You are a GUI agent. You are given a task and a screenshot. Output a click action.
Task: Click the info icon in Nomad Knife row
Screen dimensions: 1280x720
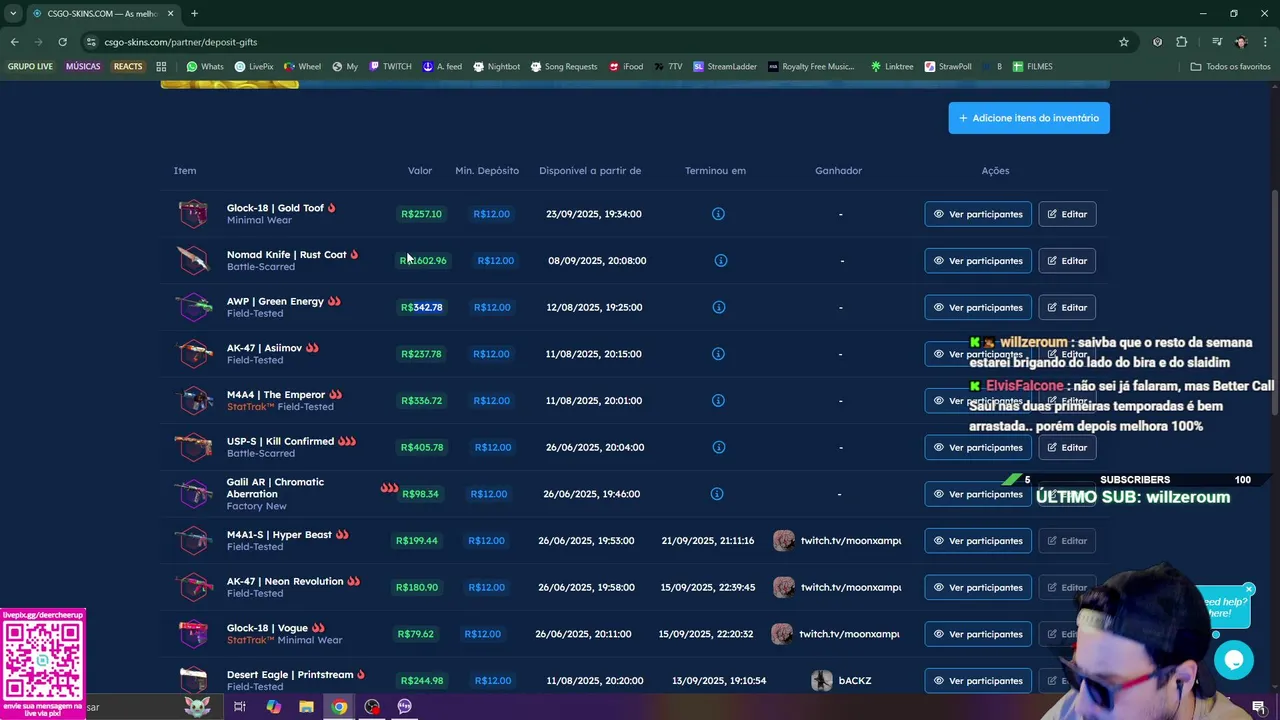coord(720,260)
